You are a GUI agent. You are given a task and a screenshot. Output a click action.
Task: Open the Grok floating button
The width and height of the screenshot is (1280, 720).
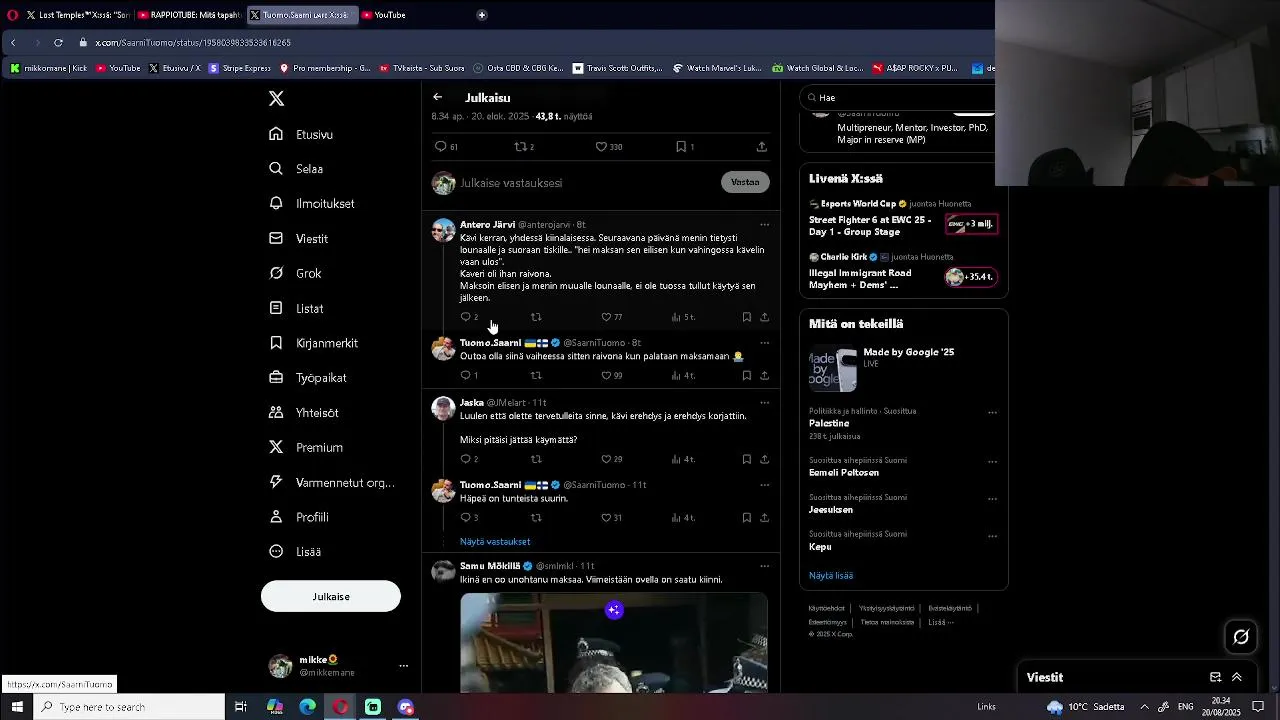1241,637
